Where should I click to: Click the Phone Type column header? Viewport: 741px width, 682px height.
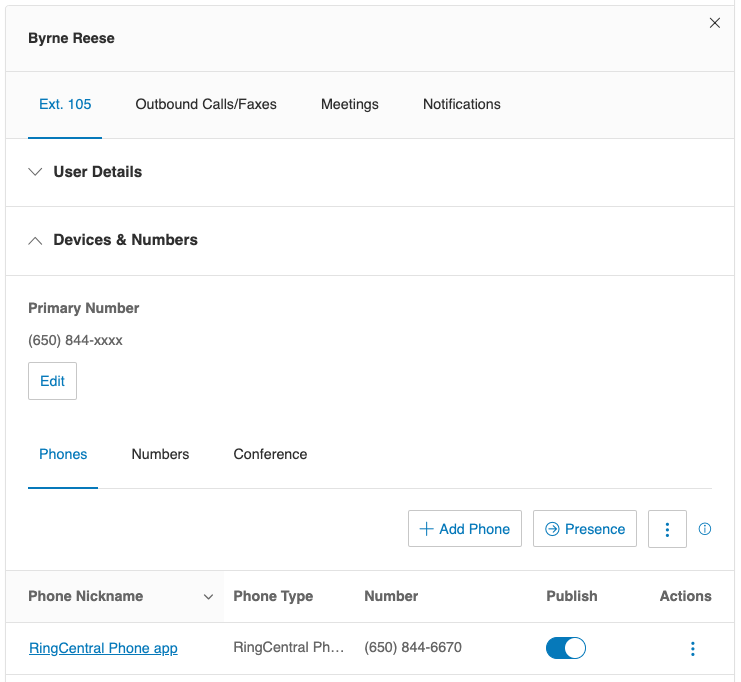[x=273, y=596]
